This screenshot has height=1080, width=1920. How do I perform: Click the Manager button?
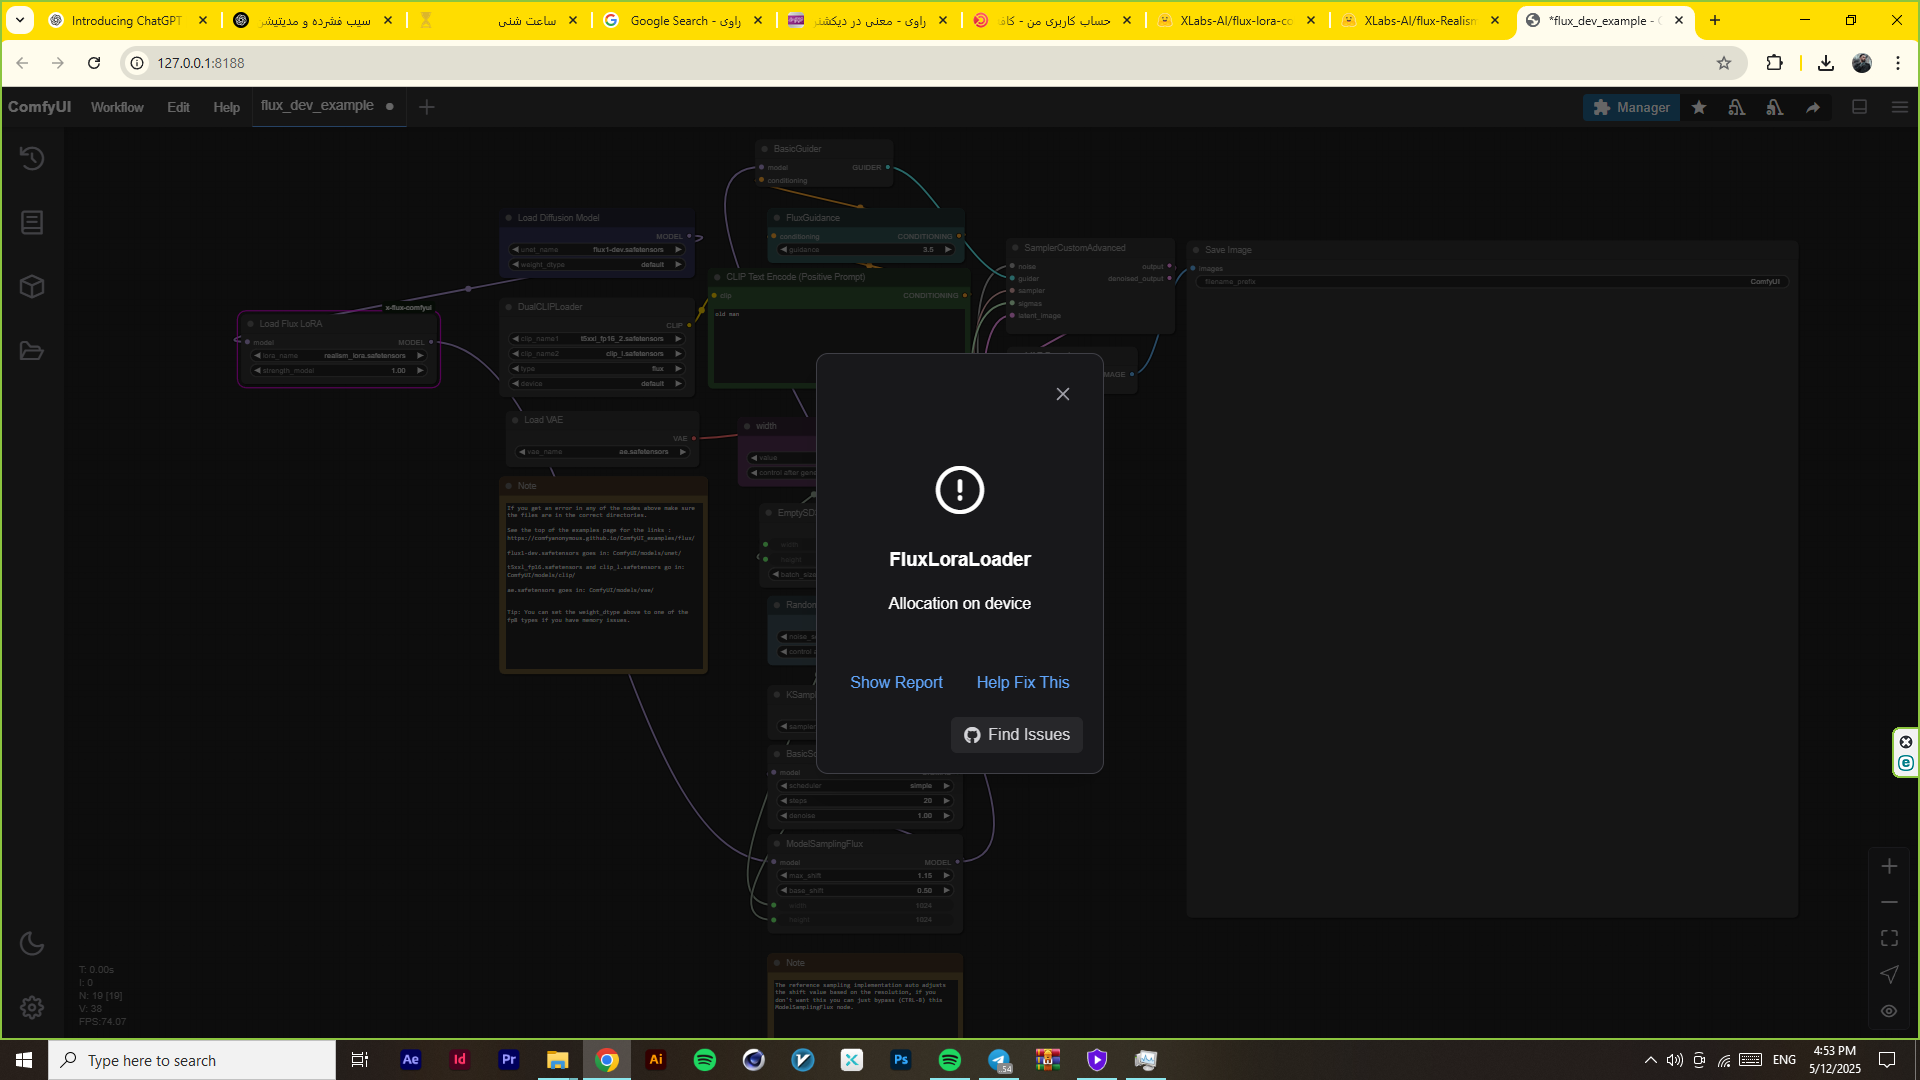tap(1631, 107)
